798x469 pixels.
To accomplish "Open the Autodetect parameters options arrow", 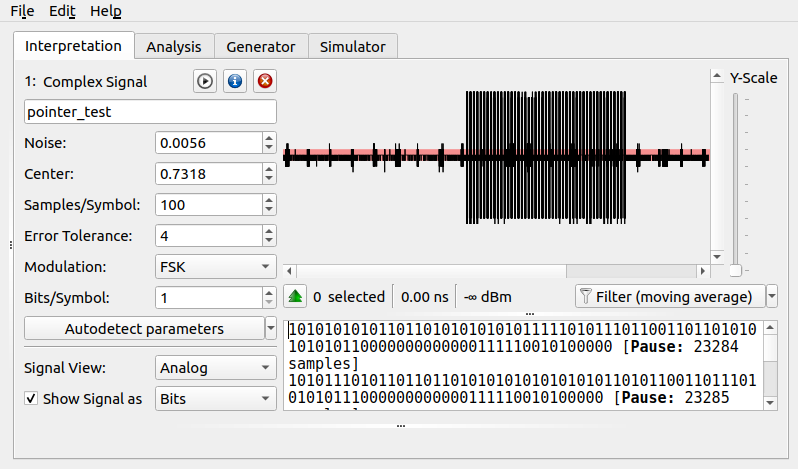I will [x=270, y=329].
